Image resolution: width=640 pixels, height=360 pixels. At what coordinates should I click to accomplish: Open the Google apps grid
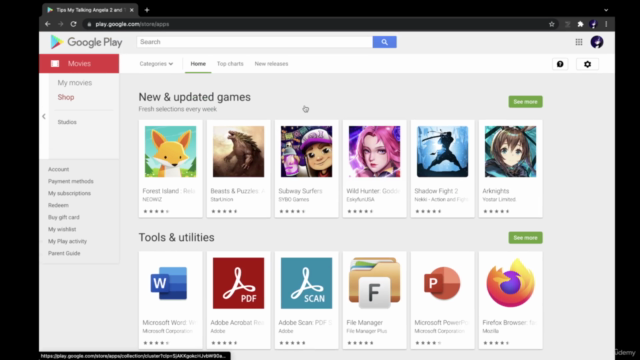point(579,42)
